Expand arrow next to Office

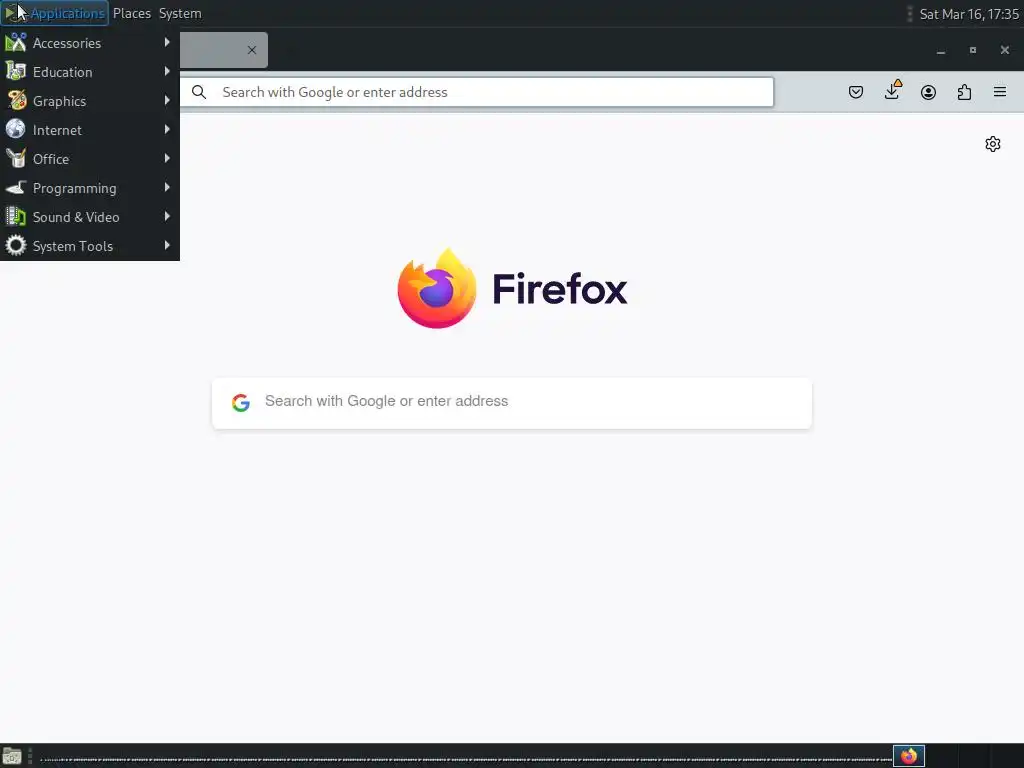(167, 158)
